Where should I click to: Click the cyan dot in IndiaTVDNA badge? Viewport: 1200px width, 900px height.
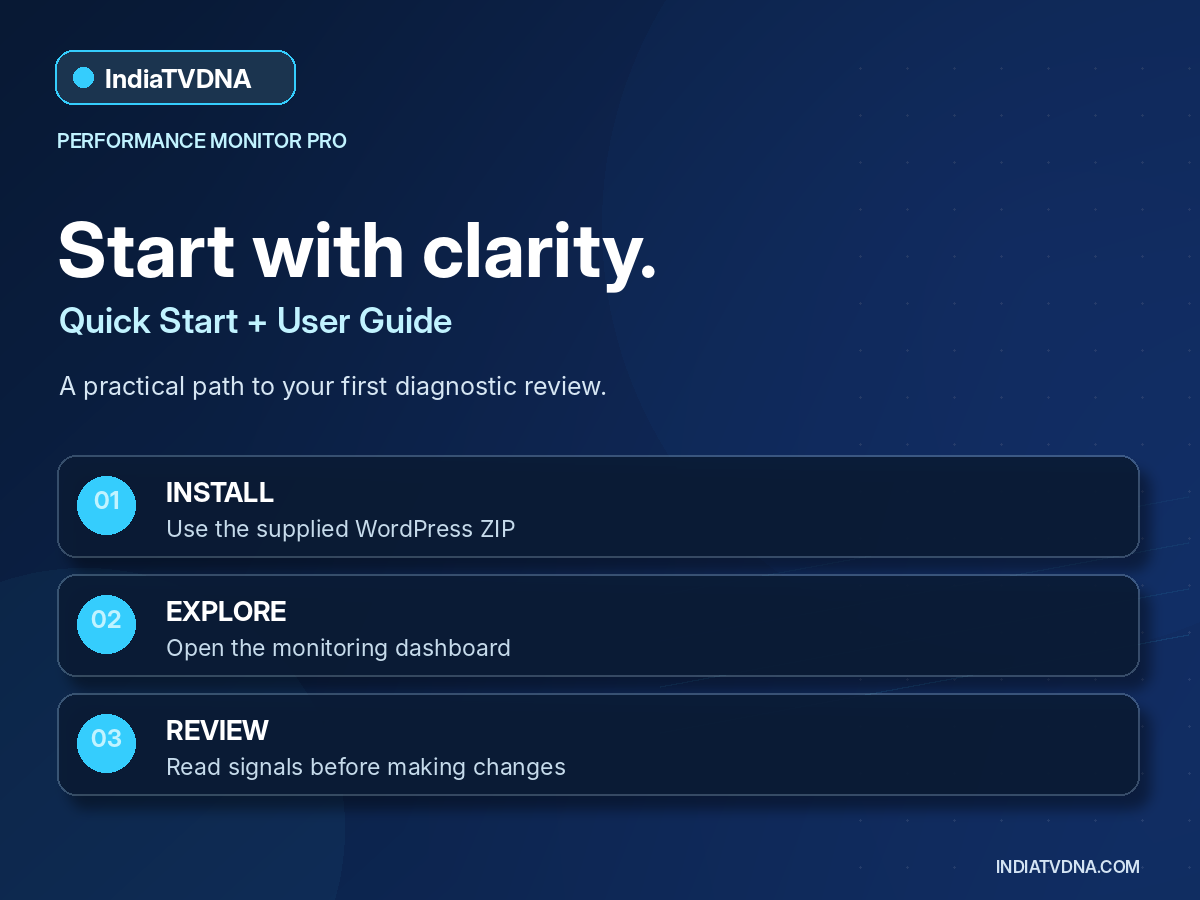click(84, 78)
